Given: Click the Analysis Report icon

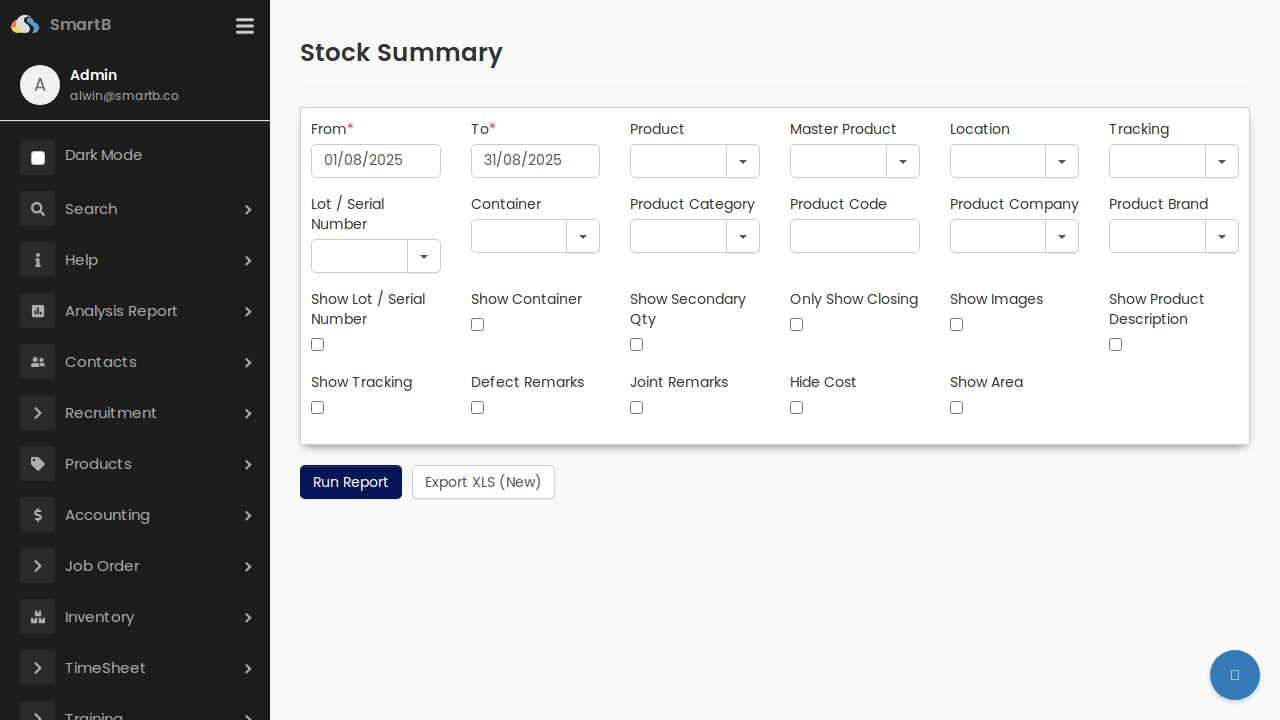Looking at the screenshot, I should coord(37,311).
